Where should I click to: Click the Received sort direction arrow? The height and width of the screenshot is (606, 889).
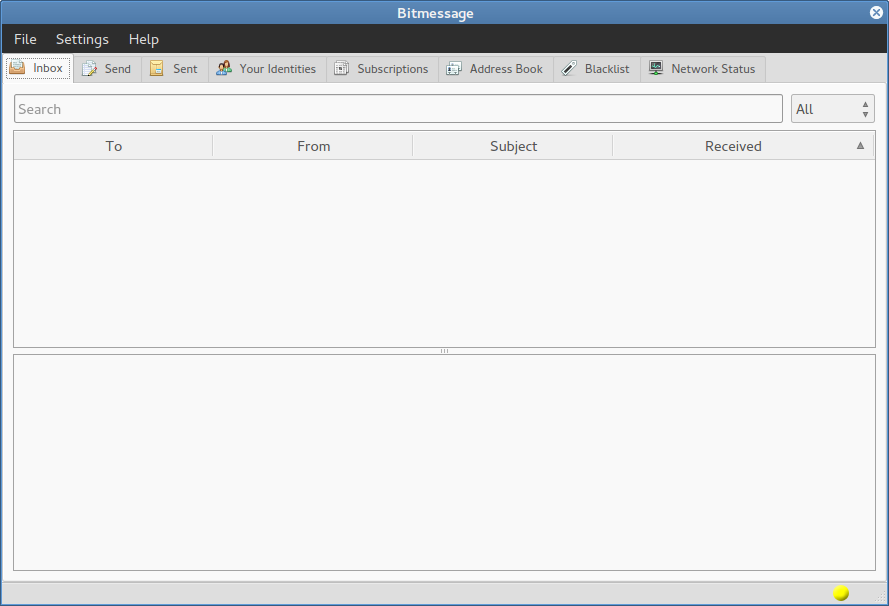point(860,146)
